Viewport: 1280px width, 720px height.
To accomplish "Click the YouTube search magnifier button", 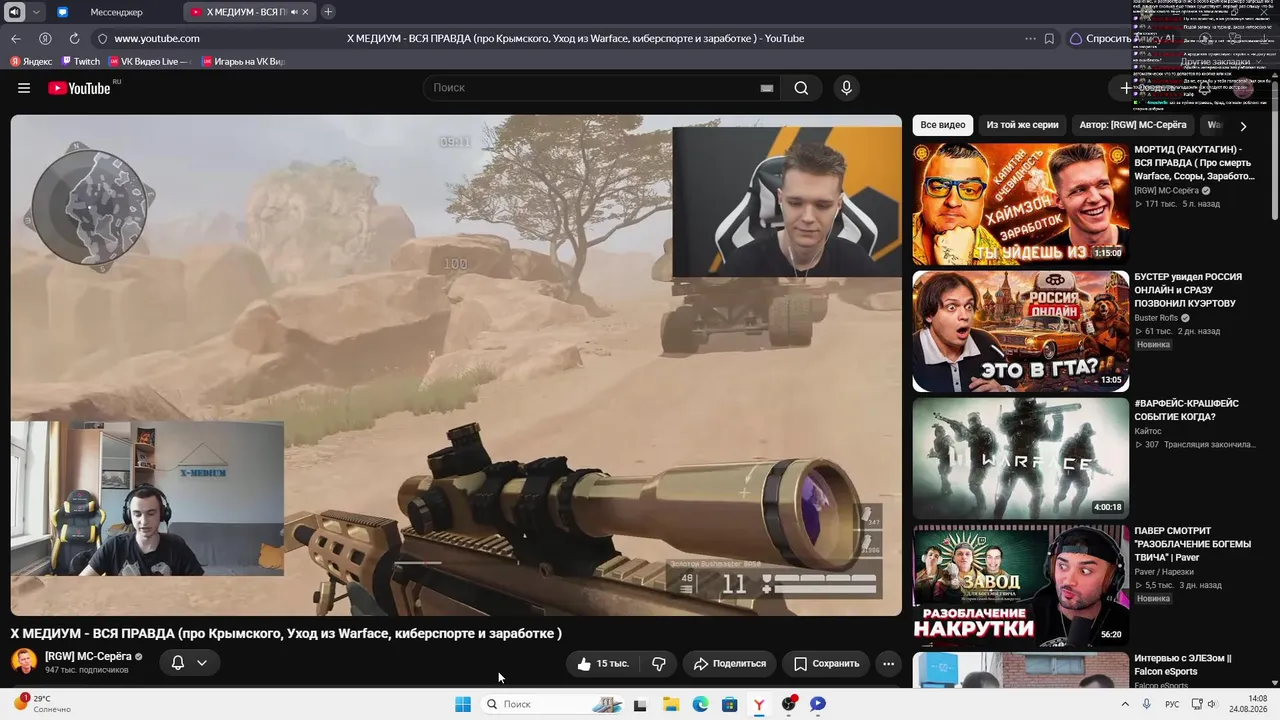I will point(801,88).
